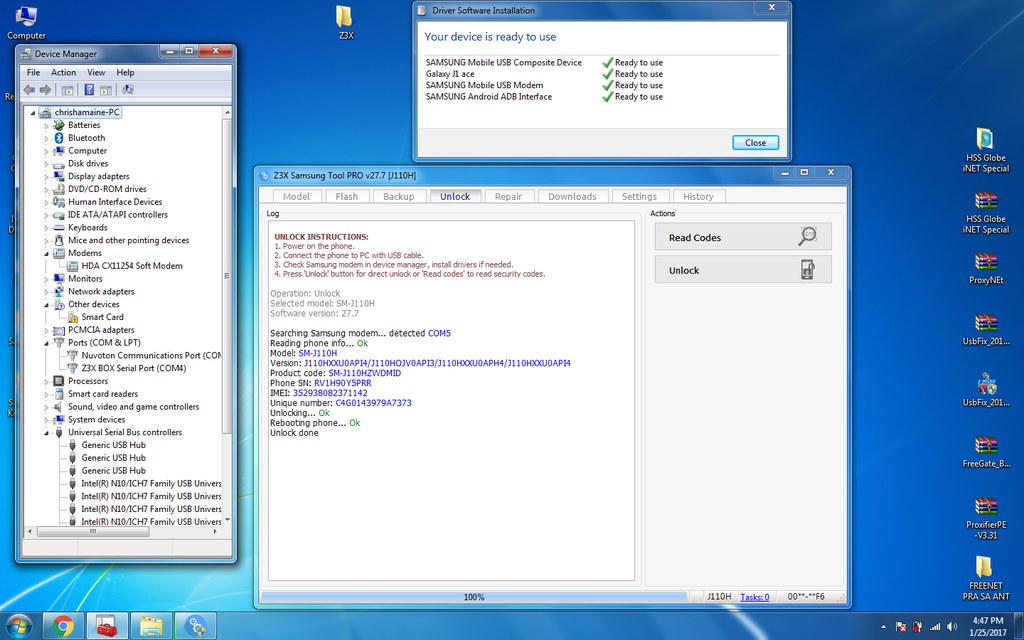Click the Unlock action button label
The width and height of the screenshot is (1024, 640).
[x=684, y=270]
